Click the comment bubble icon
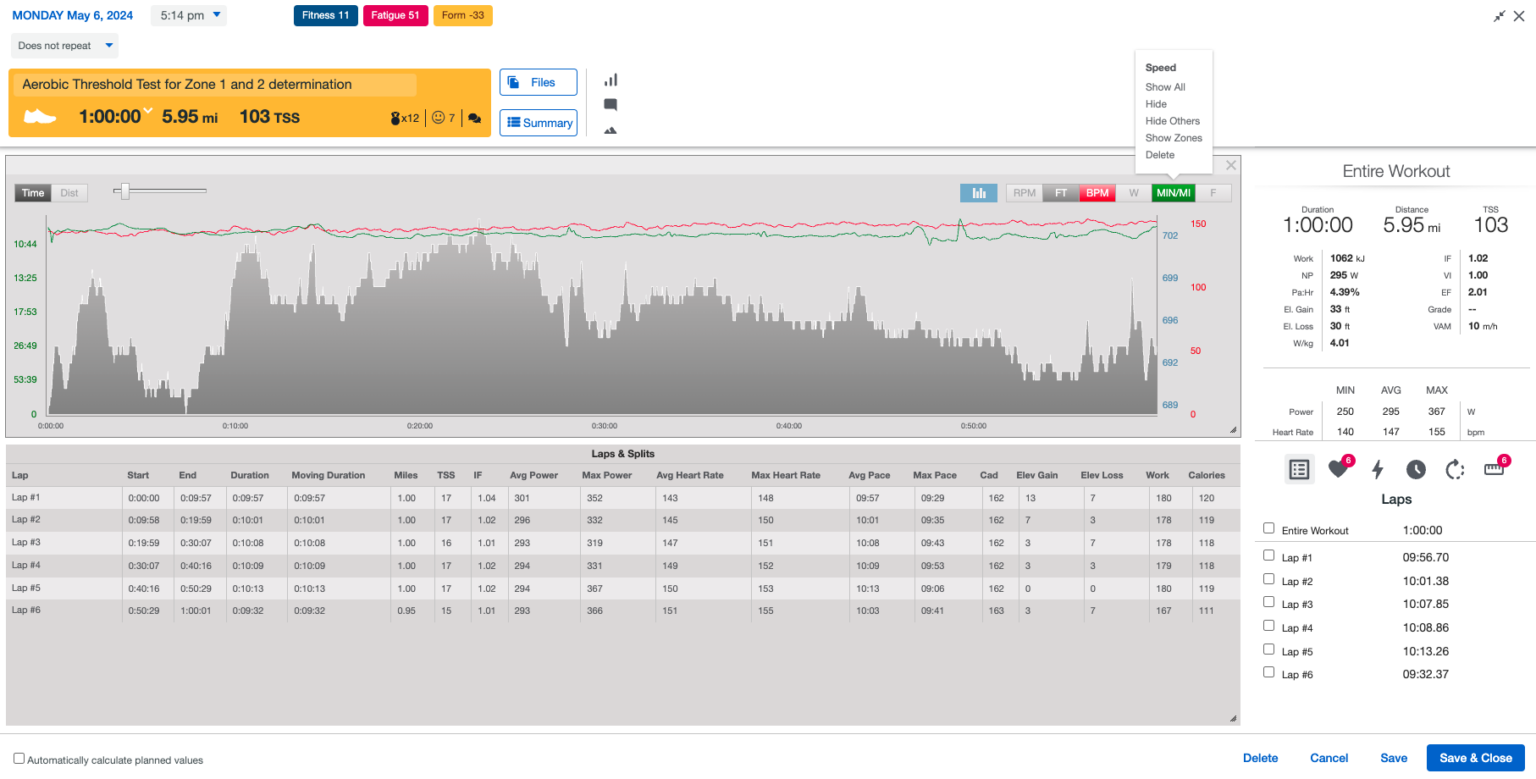The width and height of the screenshot is (1536, 779). (611, 104)
